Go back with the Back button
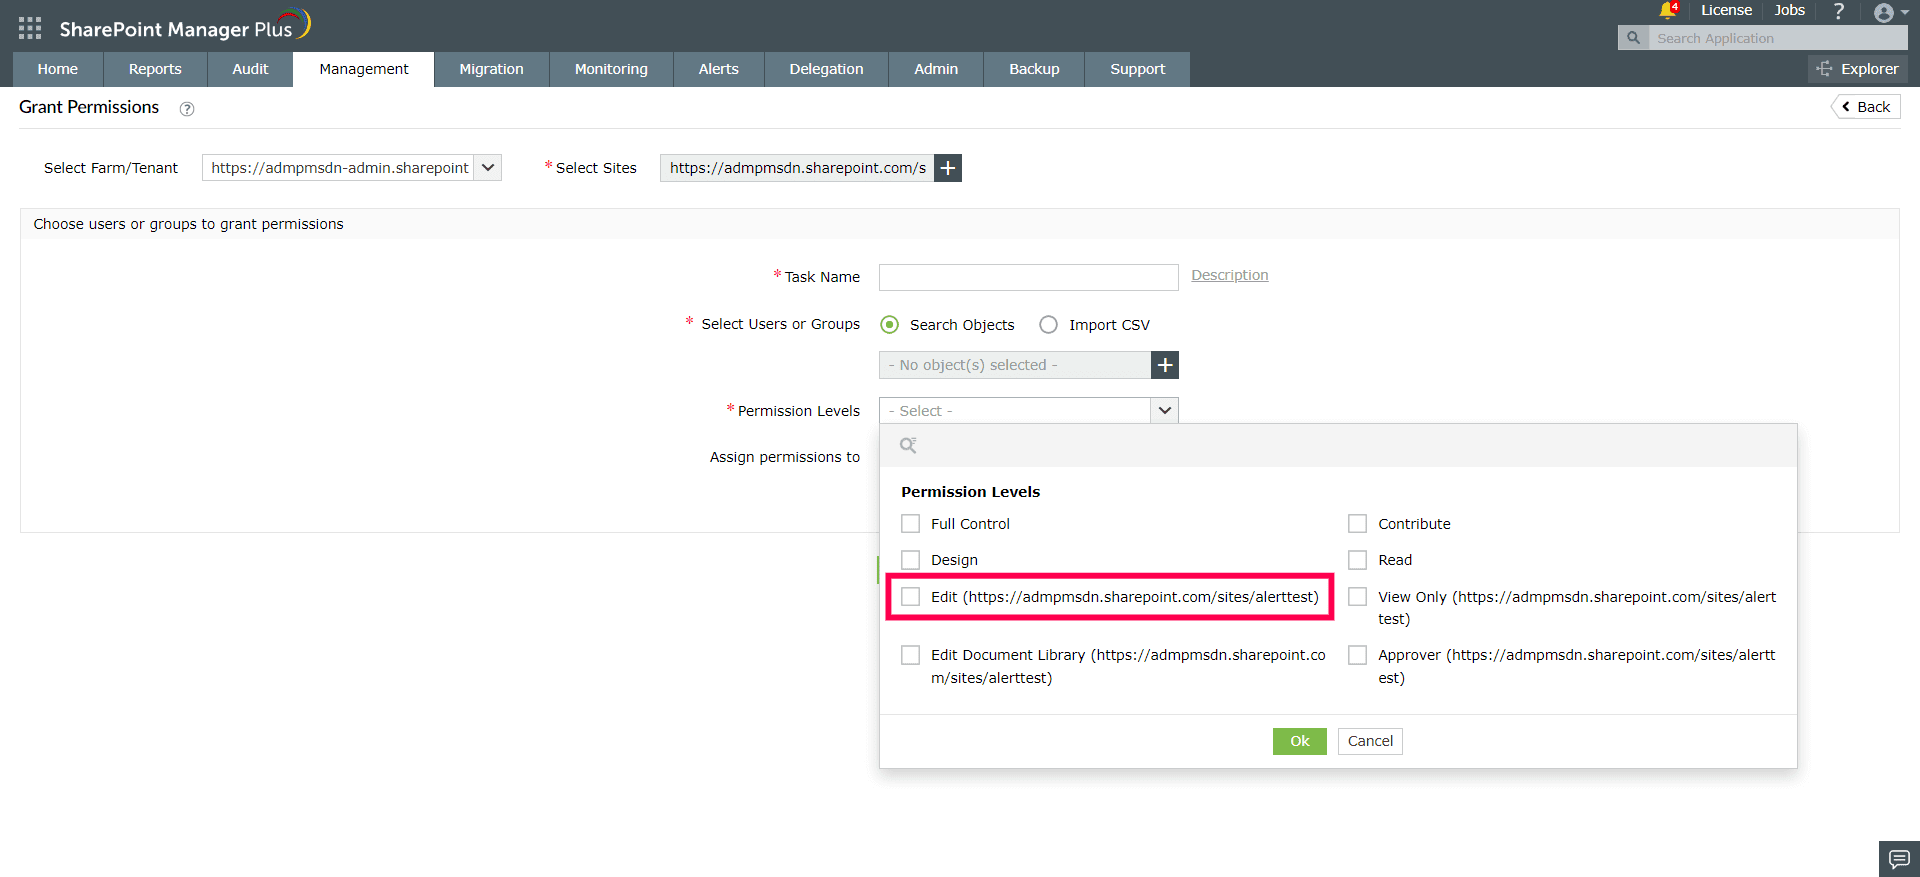The height and width of the screenshot is (877, 1920). tap(1866, 107)
